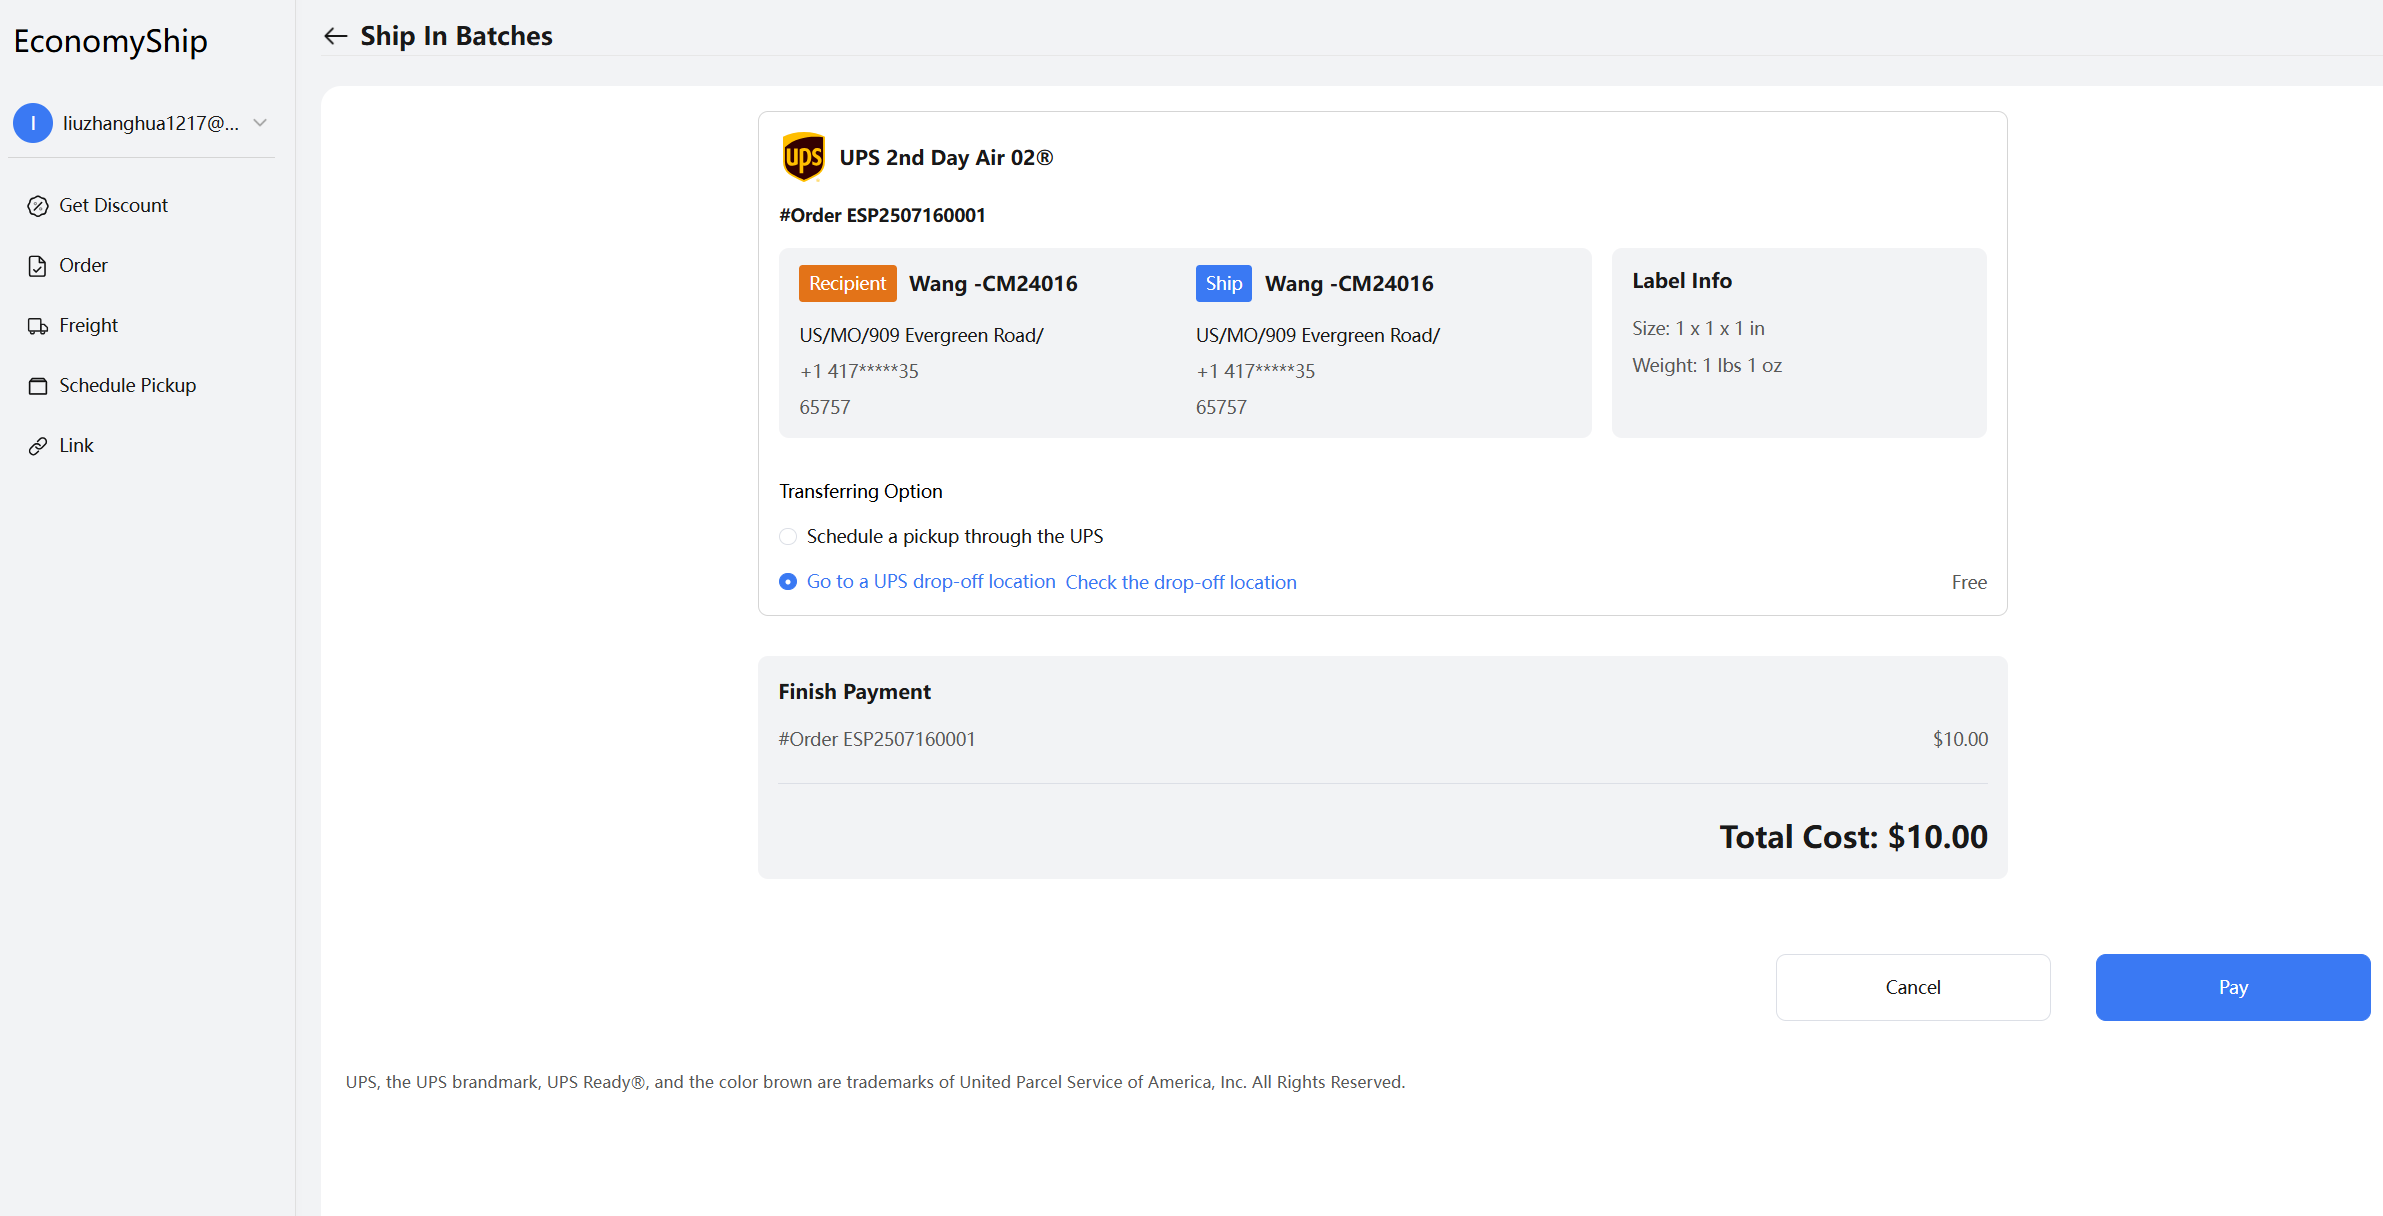Click the blue Ship tag
The image size is (2383, 1216).
pyautogui.click(x=1223, y=284)
